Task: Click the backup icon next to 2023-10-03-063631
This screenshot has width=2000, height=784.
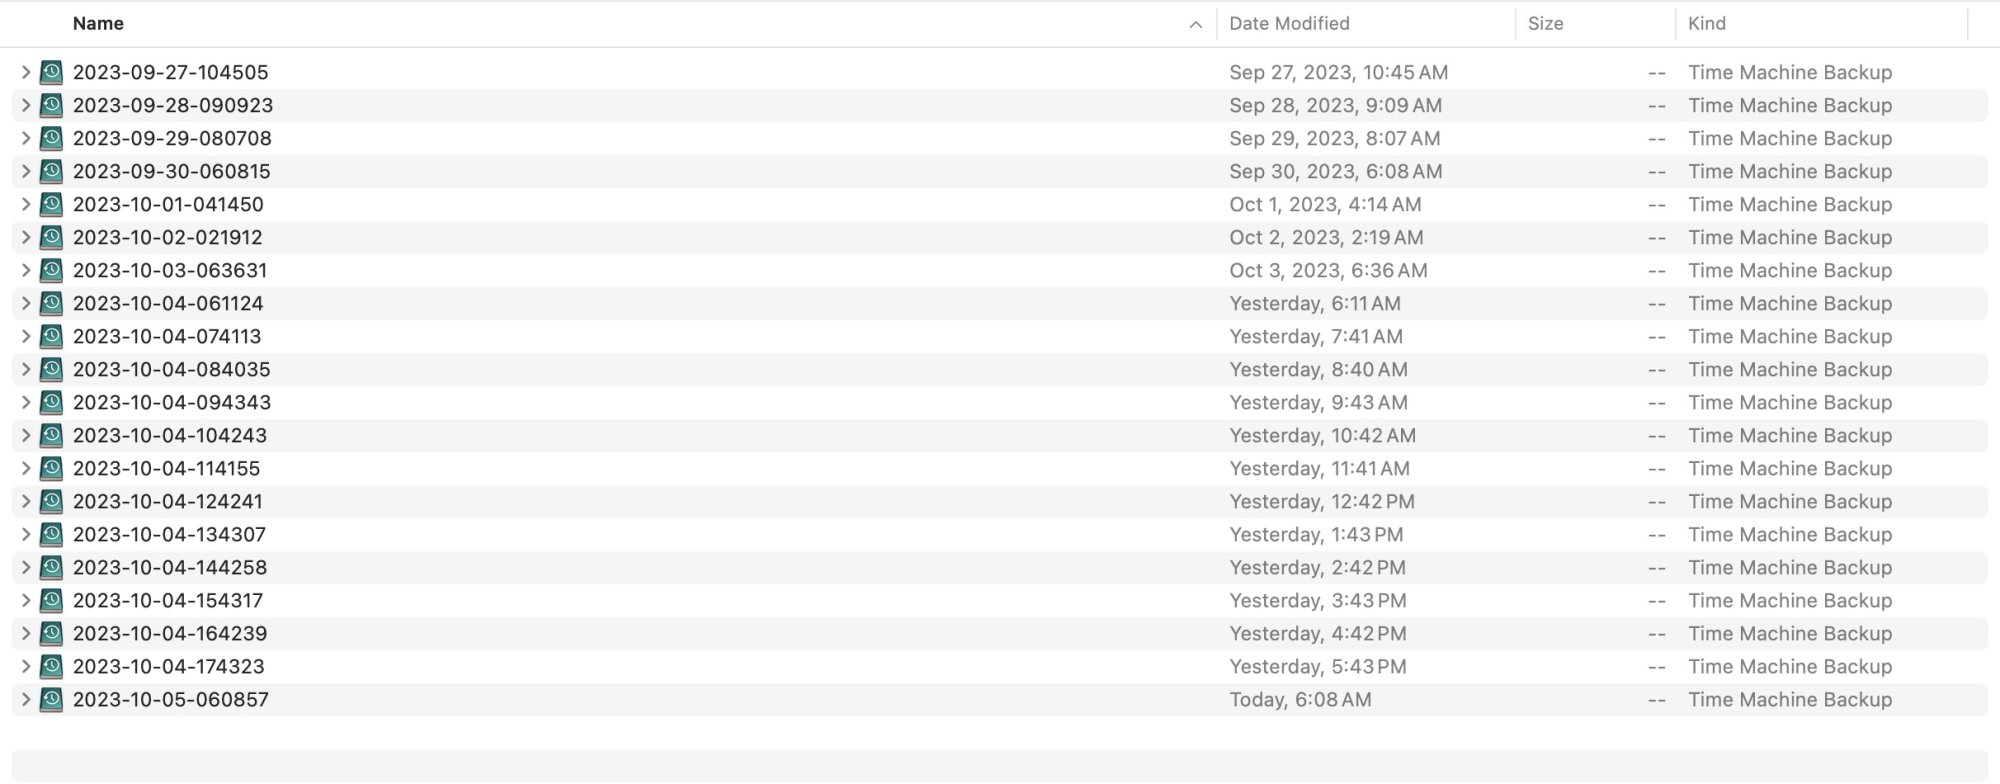Action: [51, 270]
